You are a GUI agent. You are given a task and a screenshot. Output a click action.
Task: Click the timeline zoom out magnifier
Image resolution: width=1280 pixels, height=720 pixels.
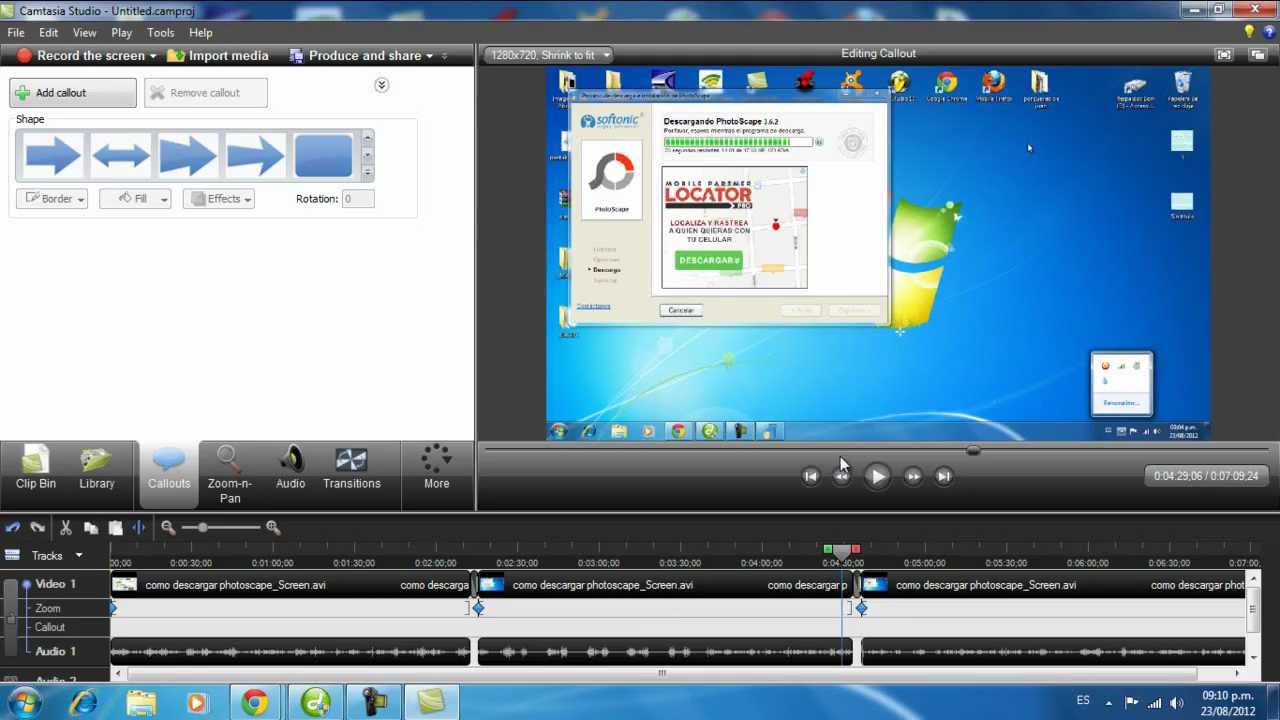[168, 527]
